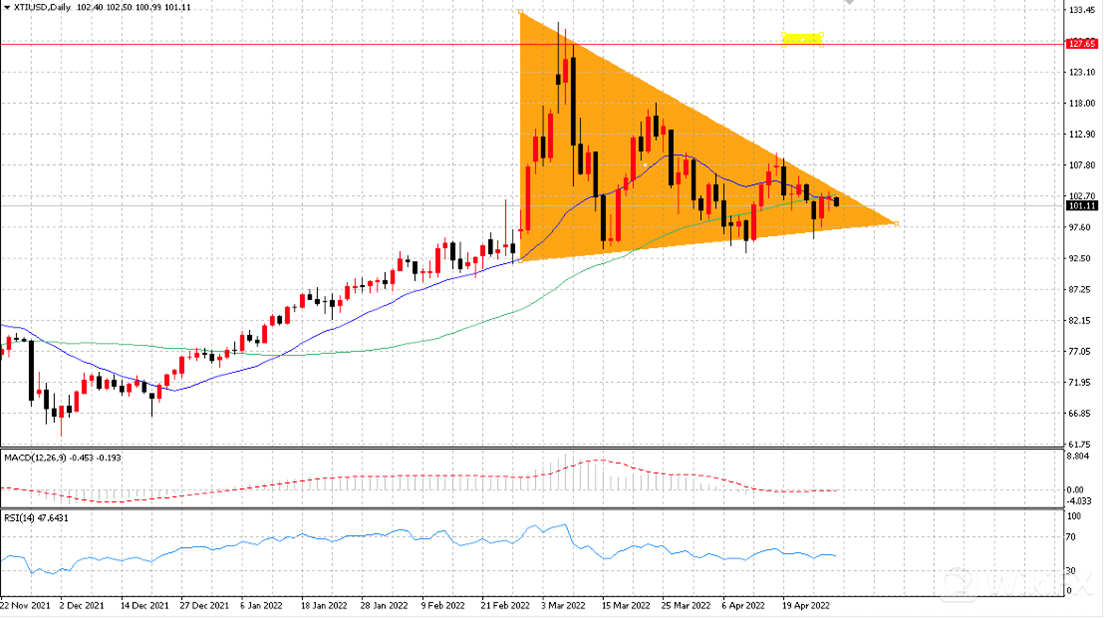The image size is (1104, 618).
Task: Select the triangle's right apex anchor point
Action: click(896, 224)
